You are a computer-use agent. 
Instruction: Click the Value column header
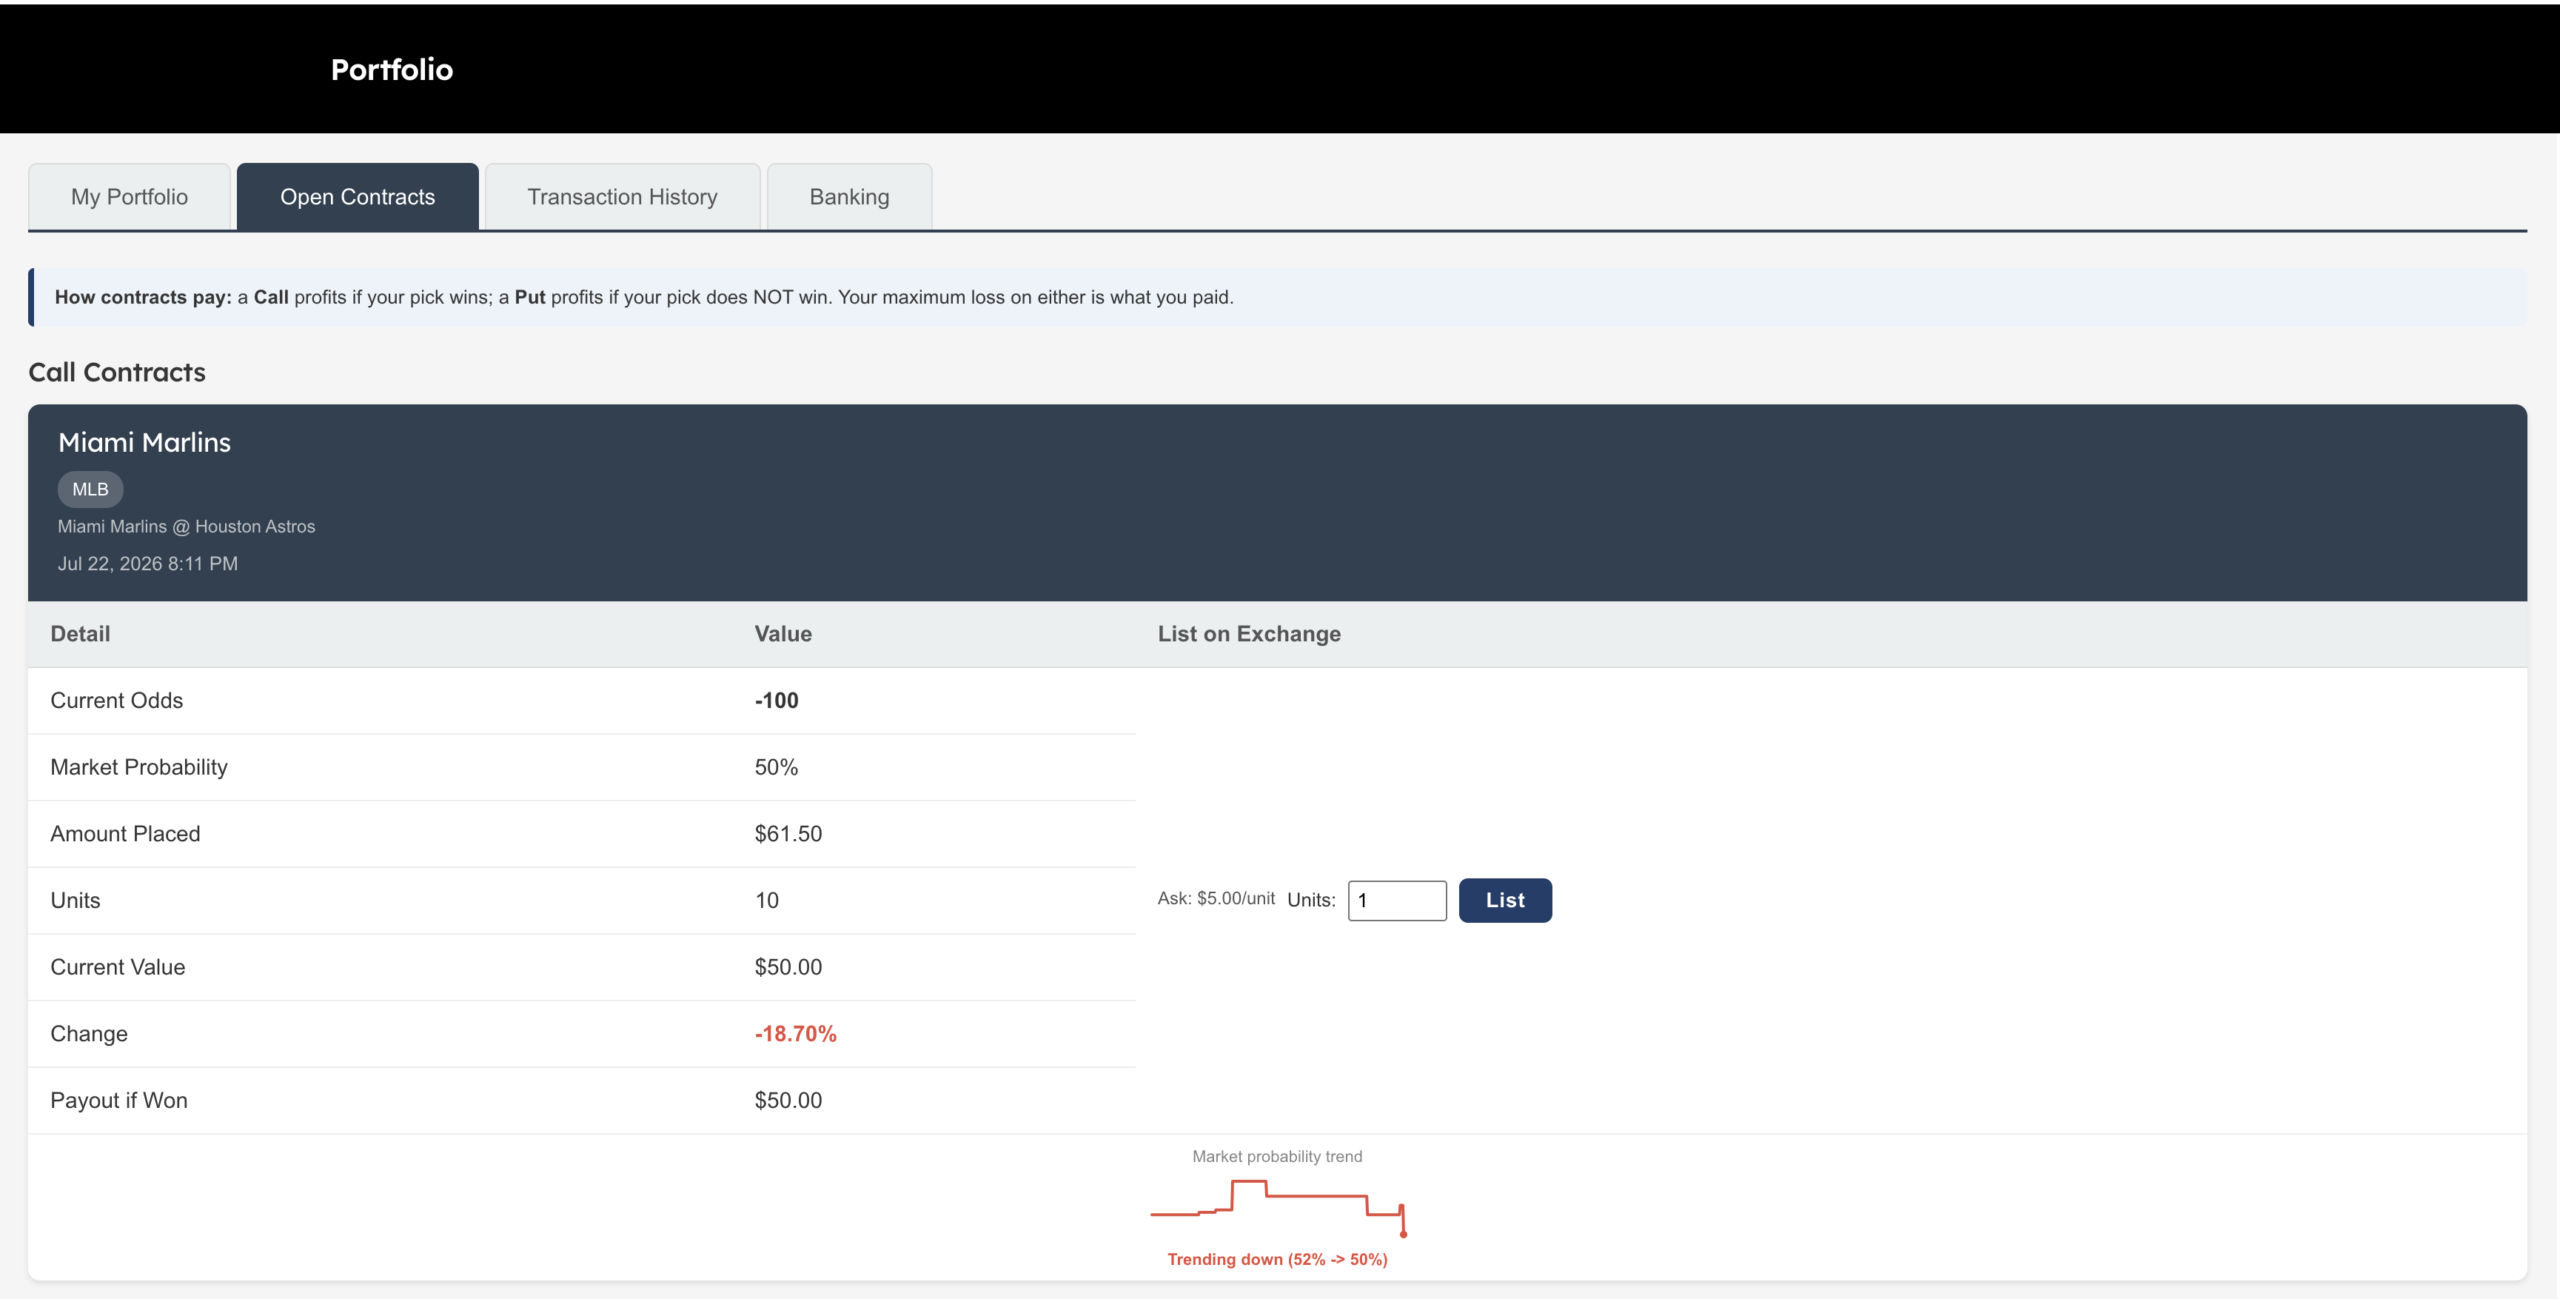click(783, 634)
